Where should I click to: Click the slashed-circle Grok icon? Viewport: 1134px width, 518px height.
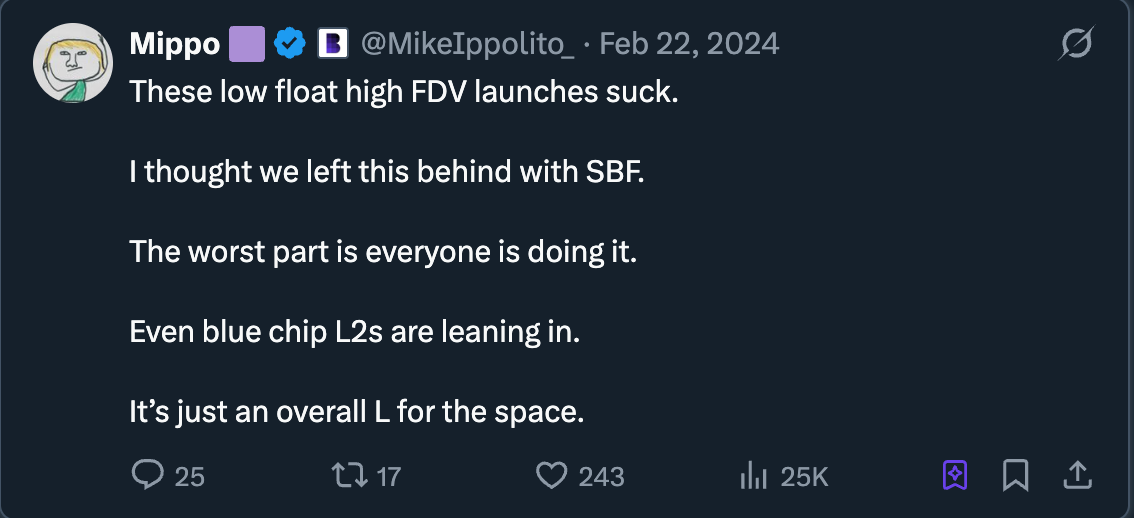(1076, 44)
